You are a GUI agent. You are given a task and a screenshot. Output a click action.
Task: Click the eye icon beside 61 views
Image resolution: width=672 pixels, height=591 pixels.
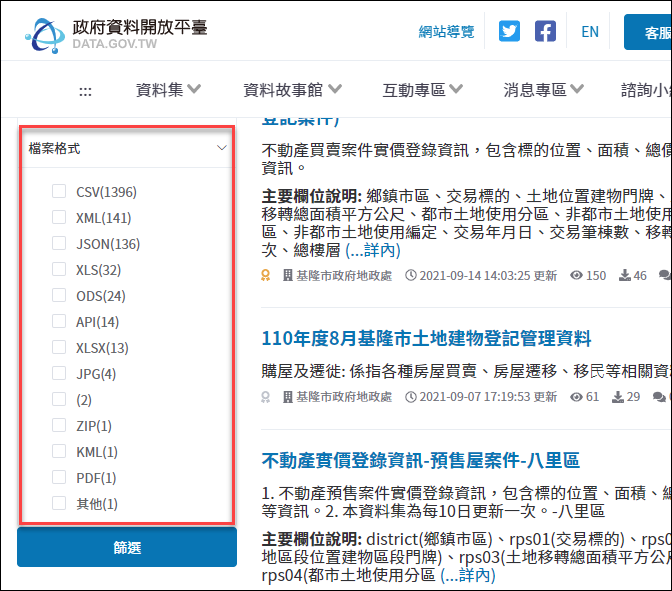click(x=576, y=397)
